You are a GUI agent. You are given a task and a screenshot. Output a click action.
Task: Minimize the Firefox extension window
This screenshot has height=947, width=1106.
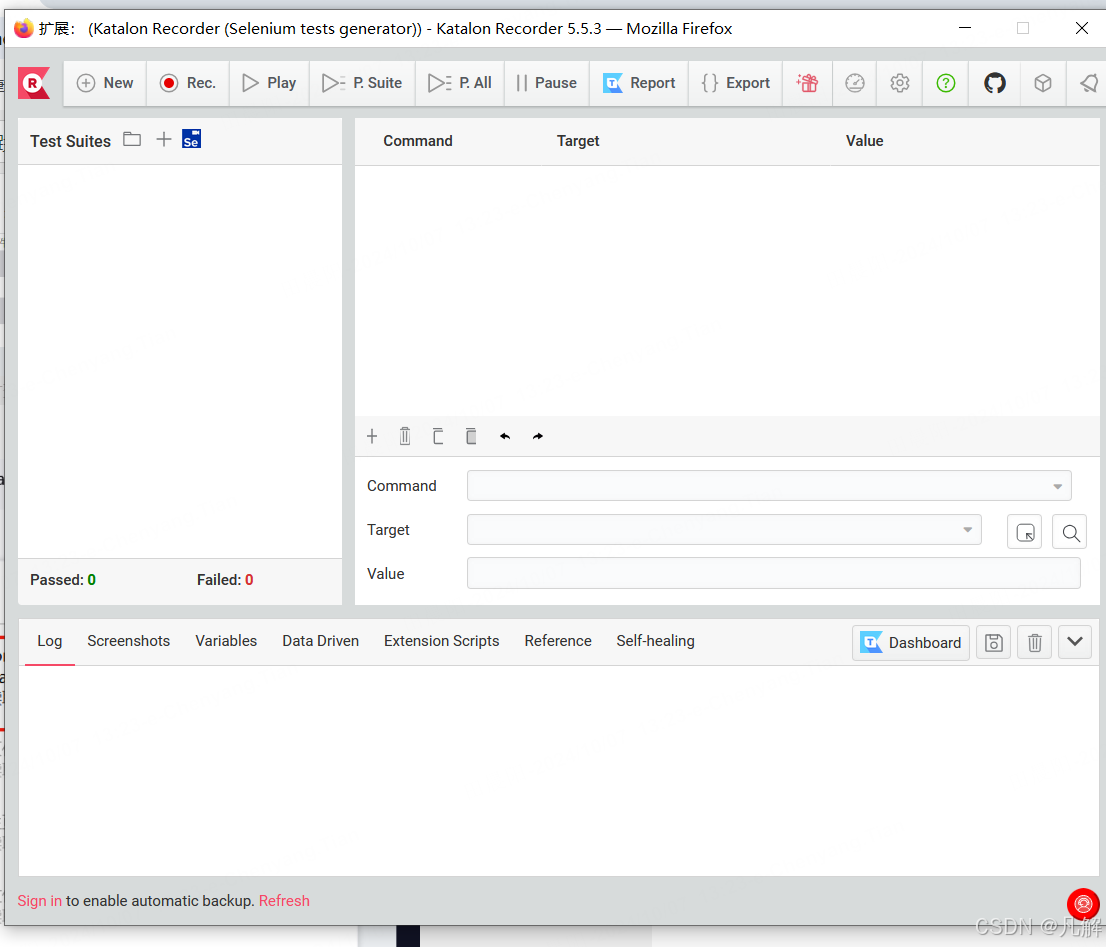tap(965, 28)
